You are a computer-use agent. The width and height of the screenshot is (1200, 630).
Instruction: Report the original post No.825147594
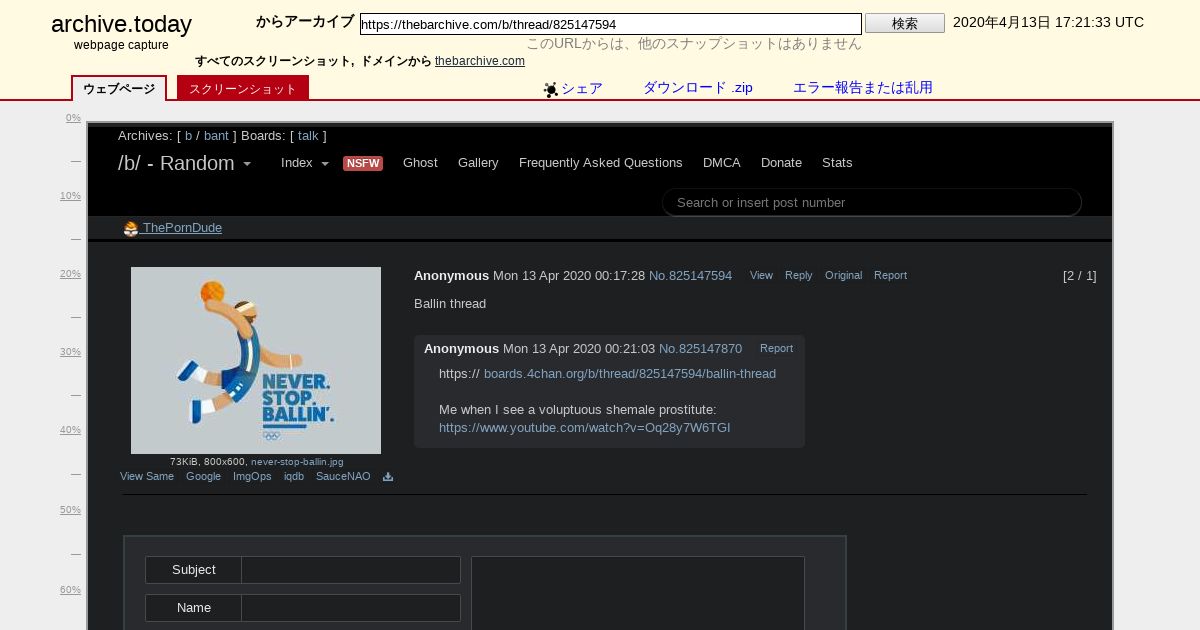[x=890, y=276]
